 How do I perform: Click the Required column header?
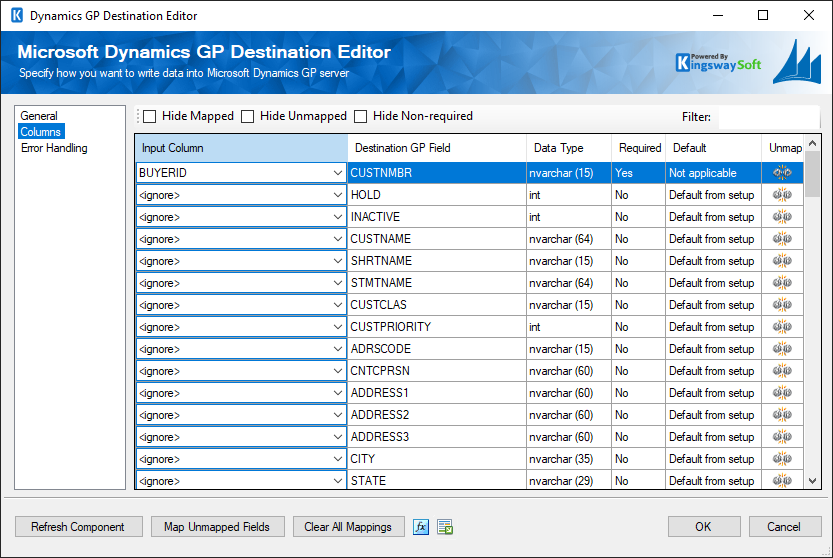click(639, 148)
